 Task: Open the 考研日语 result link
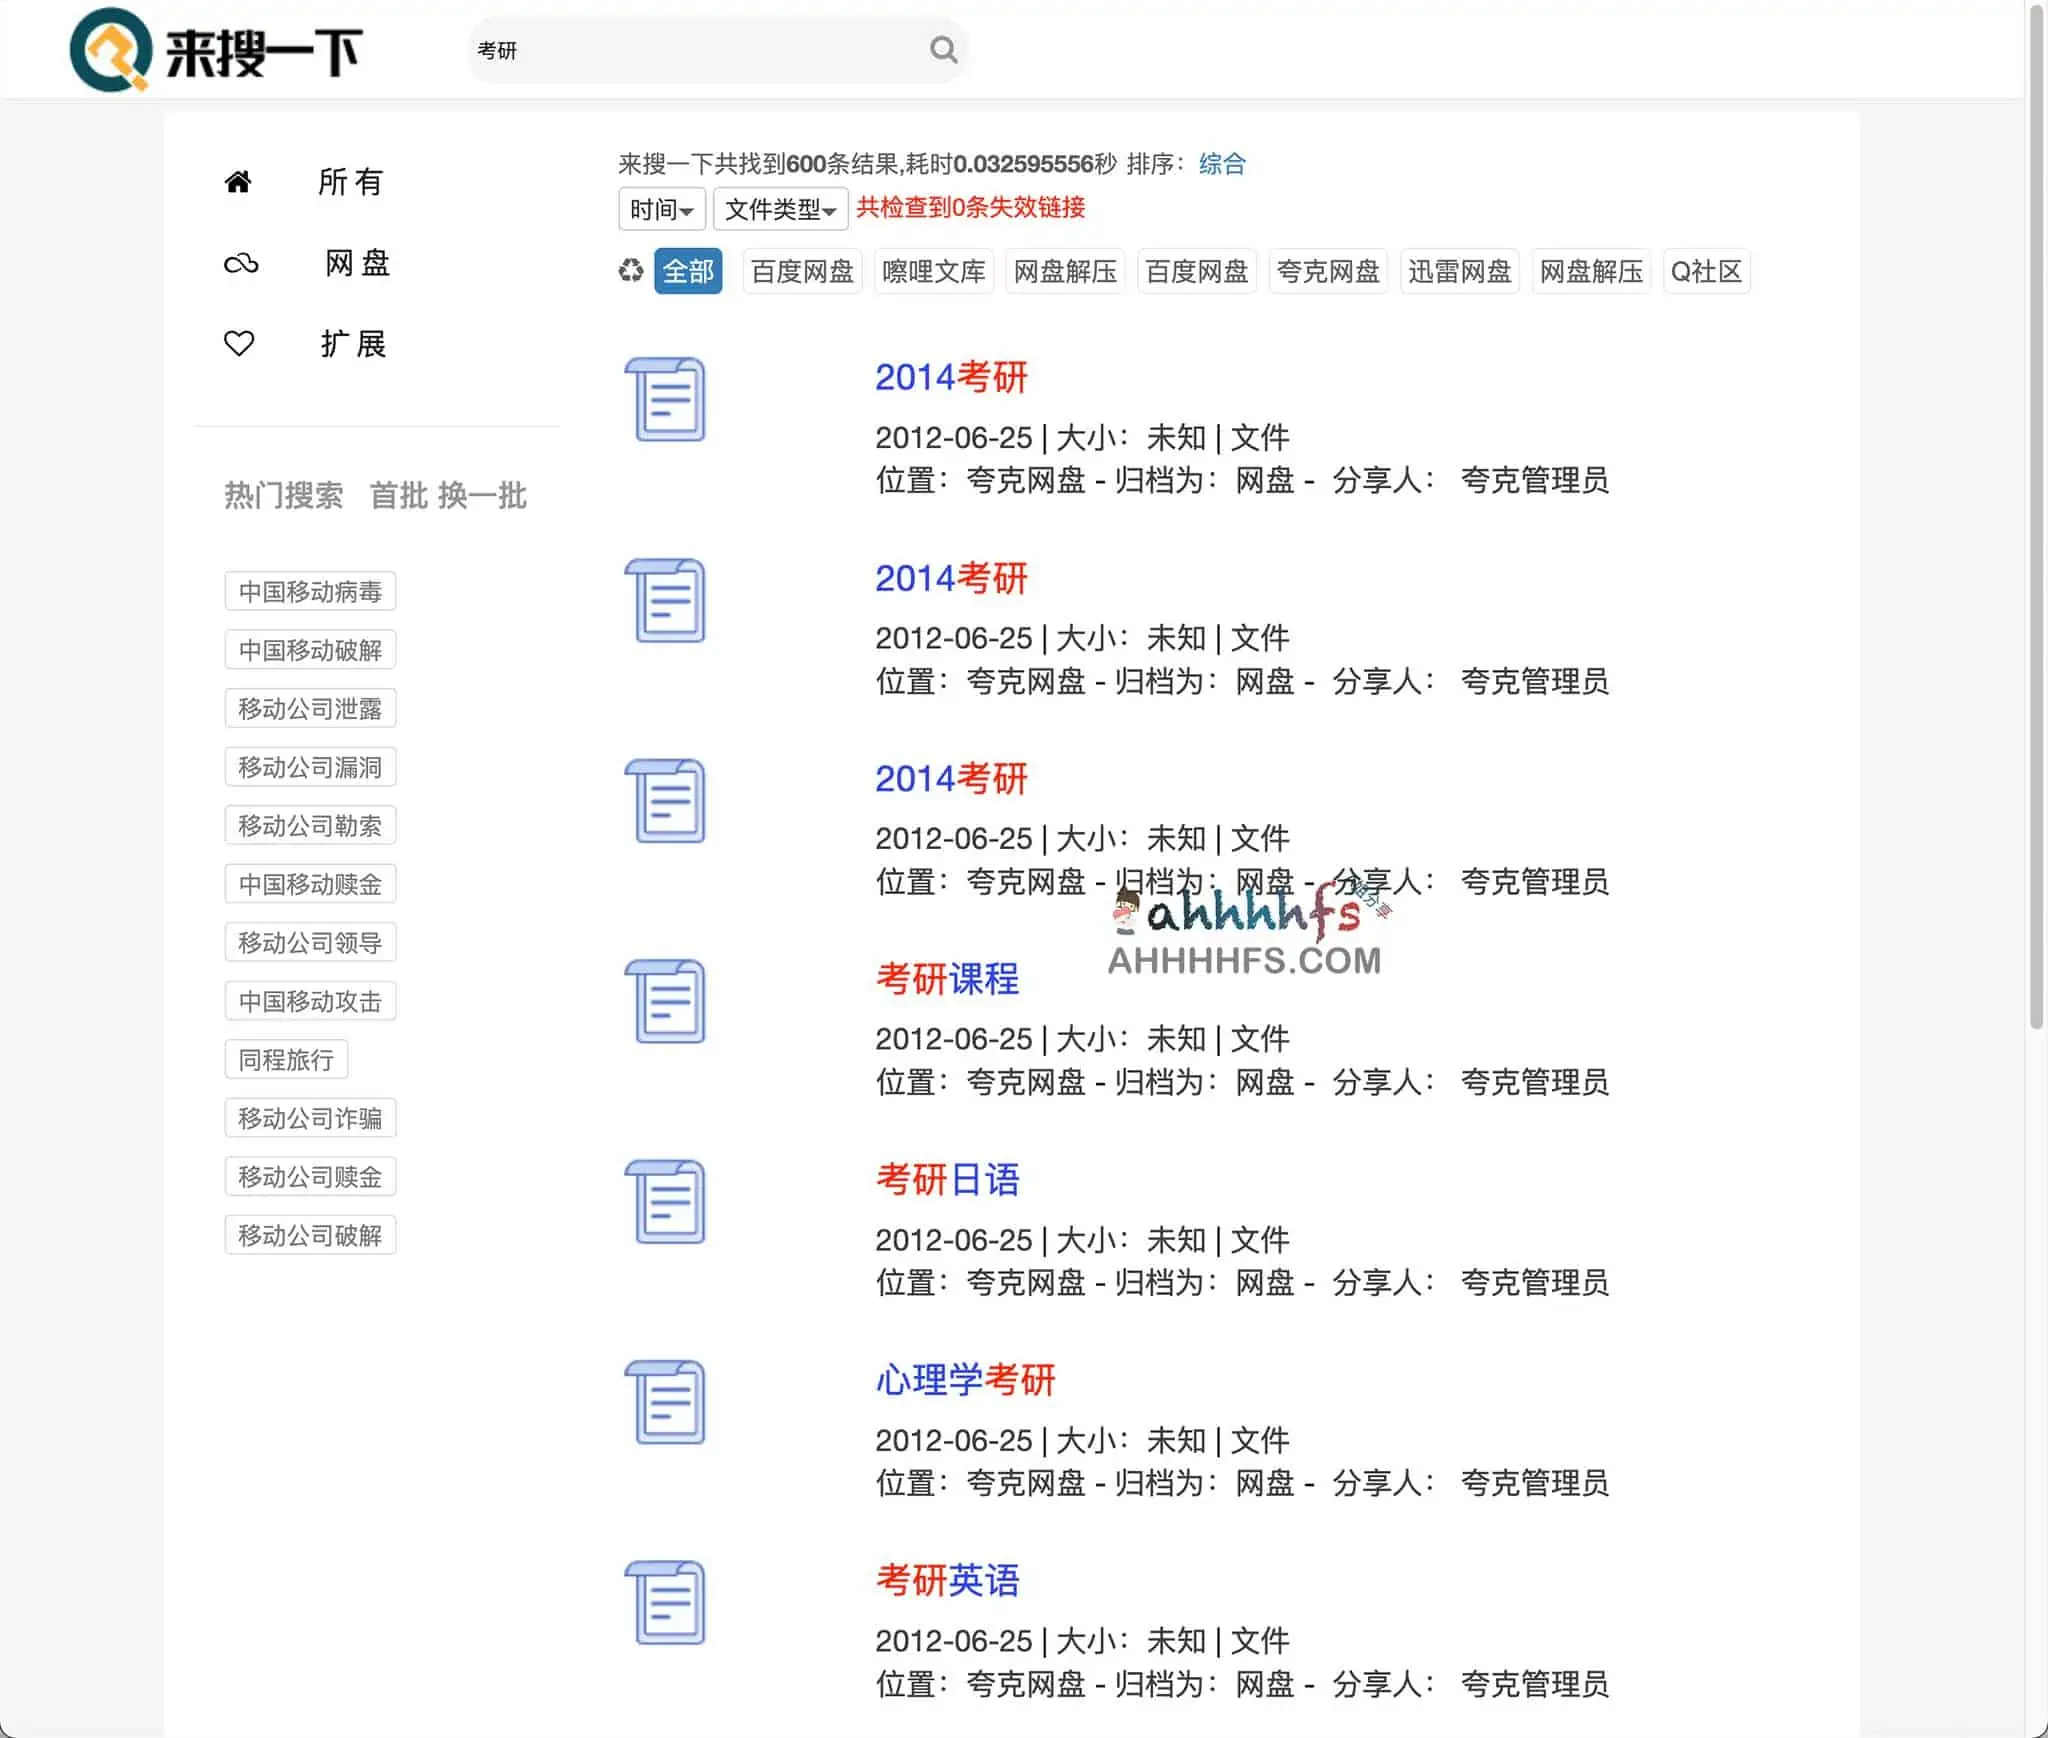coord(948,1180)
